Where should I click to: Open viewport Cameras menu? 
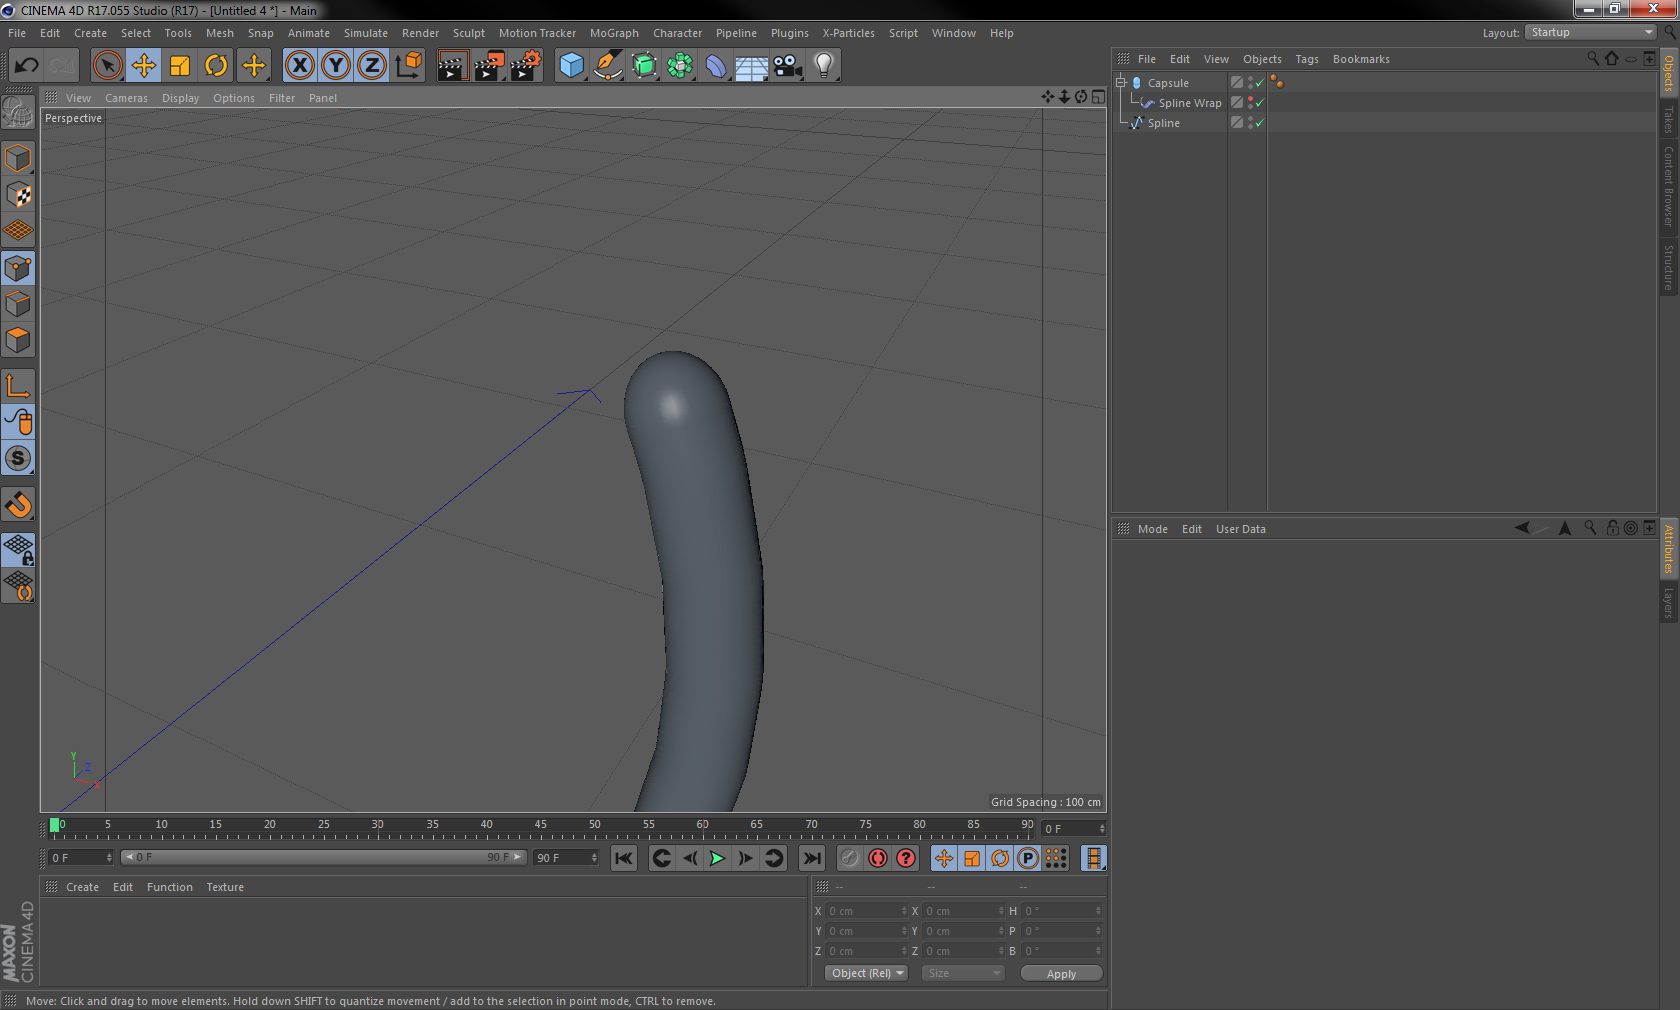[126, 98]
